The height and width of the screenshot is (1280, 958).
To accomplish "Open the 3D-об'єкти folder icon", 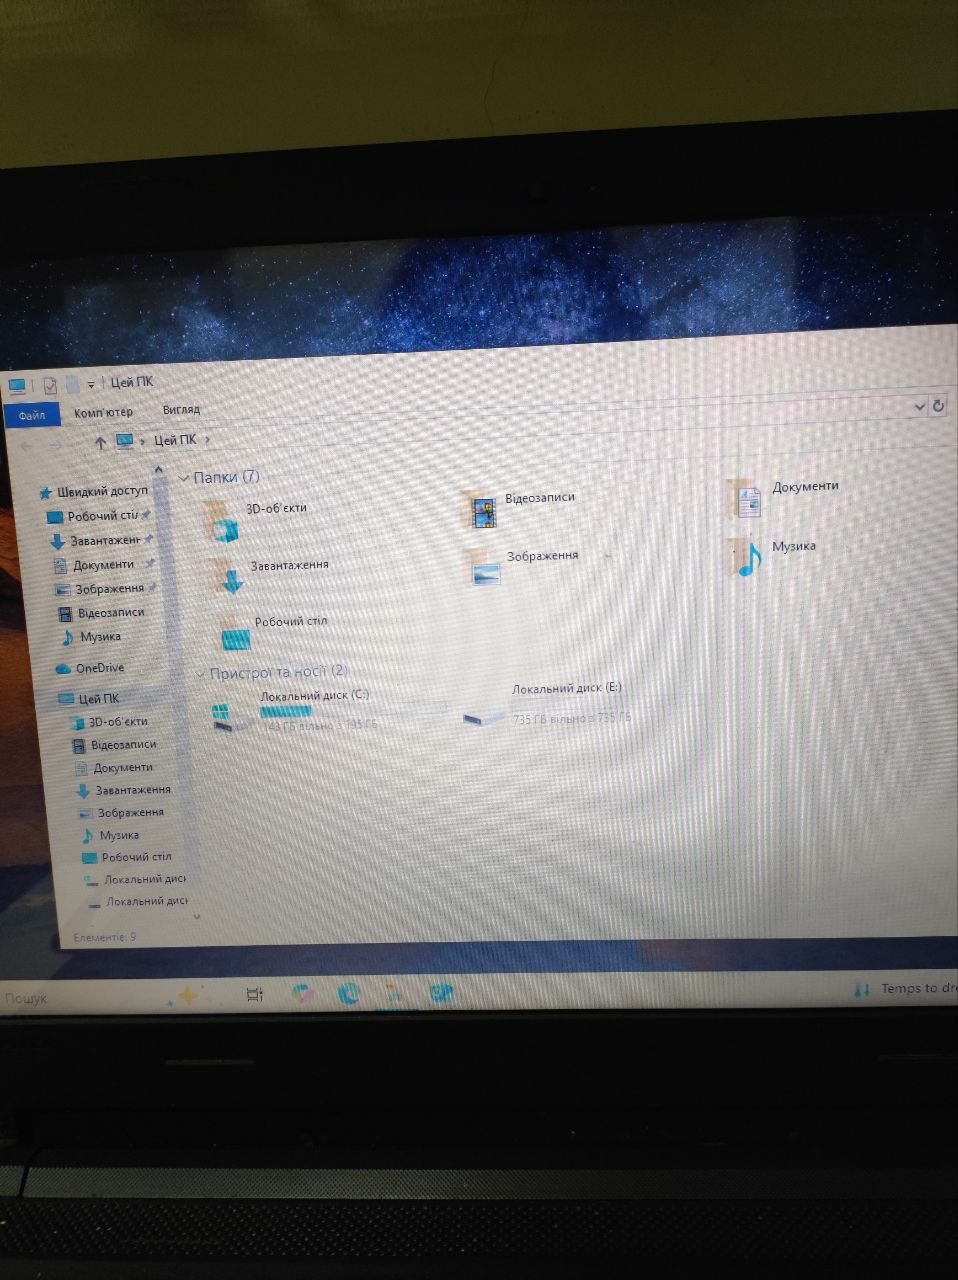I will (223, 520).
